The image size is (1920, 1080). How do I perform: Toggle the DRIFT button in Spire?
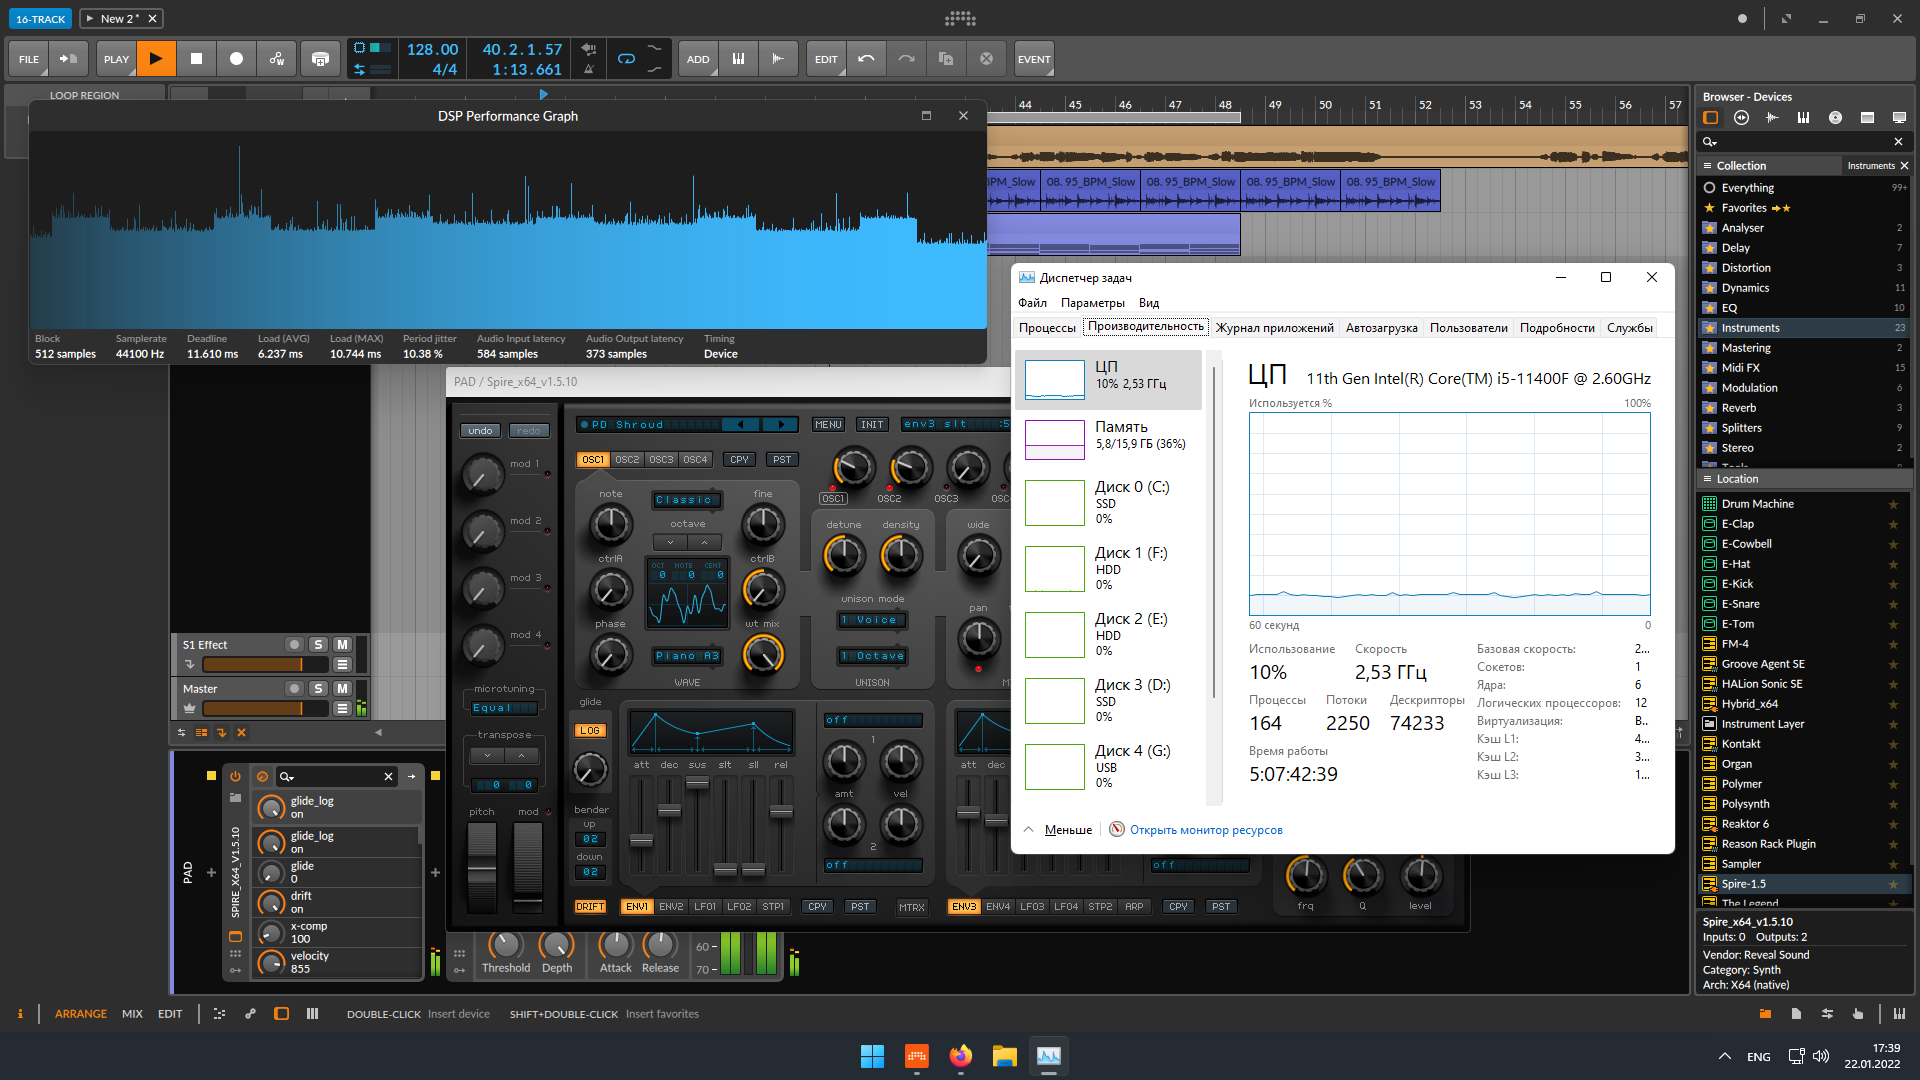point(590,907)
